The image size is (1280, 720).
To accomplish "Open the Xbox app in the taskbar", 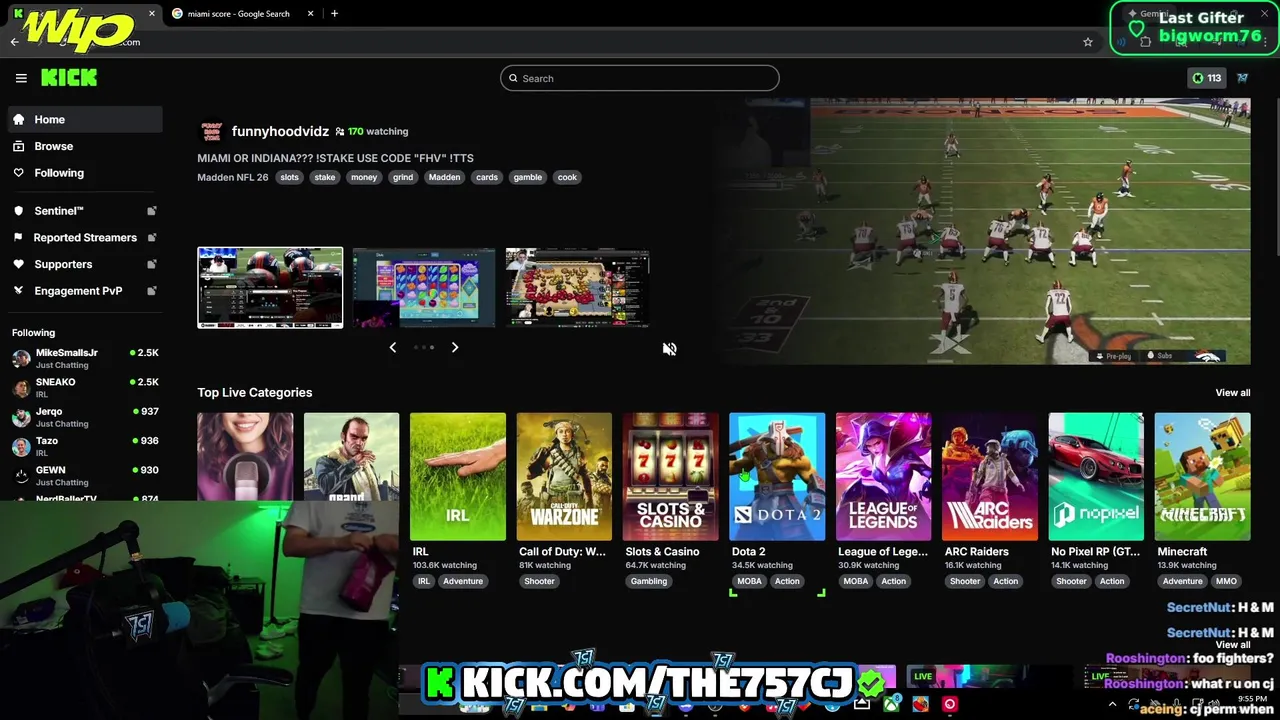I will (x=891, y=705).
